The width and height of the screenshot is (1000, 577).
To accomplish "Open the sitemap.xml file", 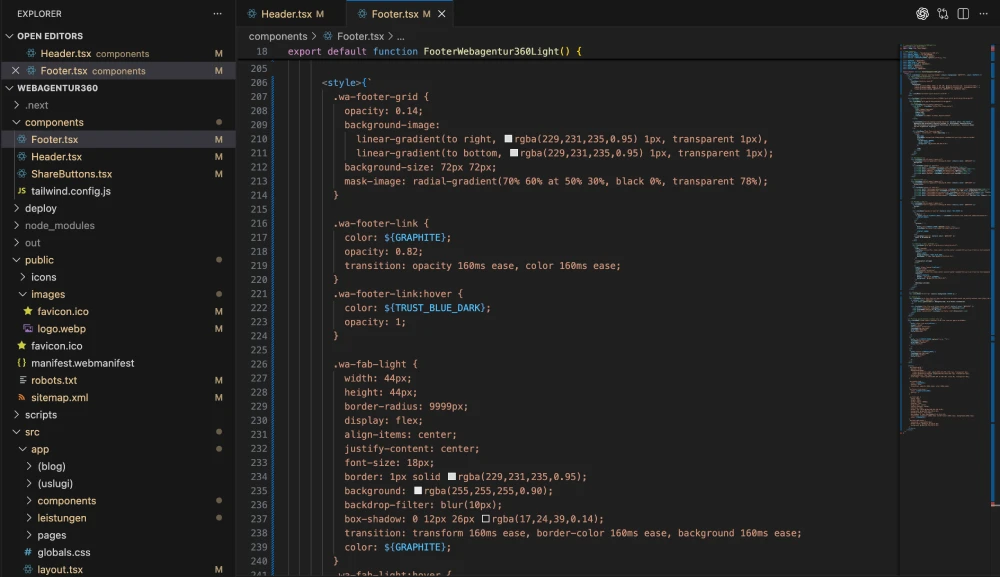I will tap(59, 397).
